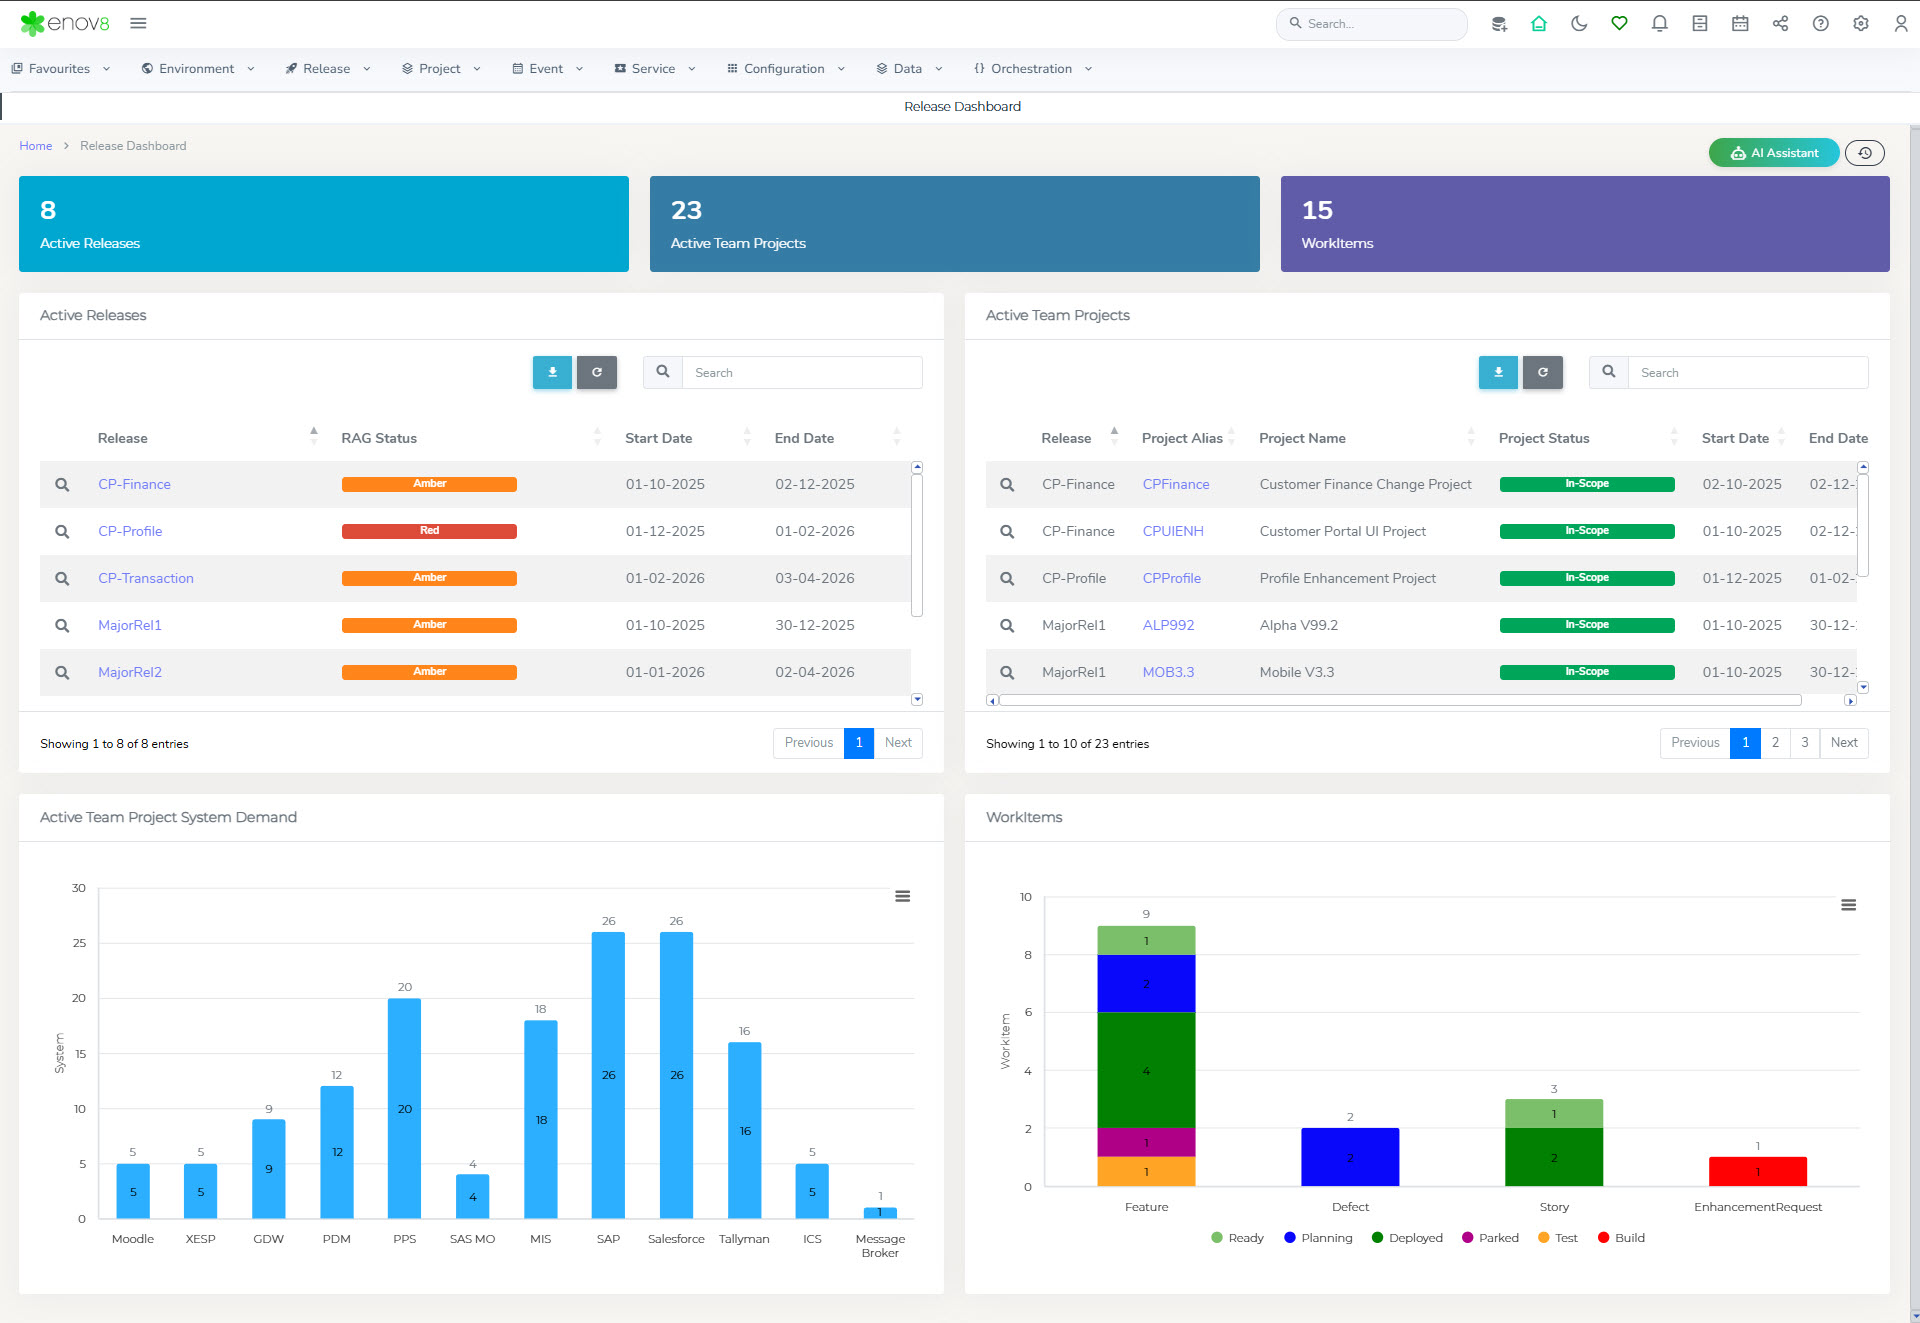Open the Release navigation menu
This screenshot has width=1920, height=1323.
[327, 69]
